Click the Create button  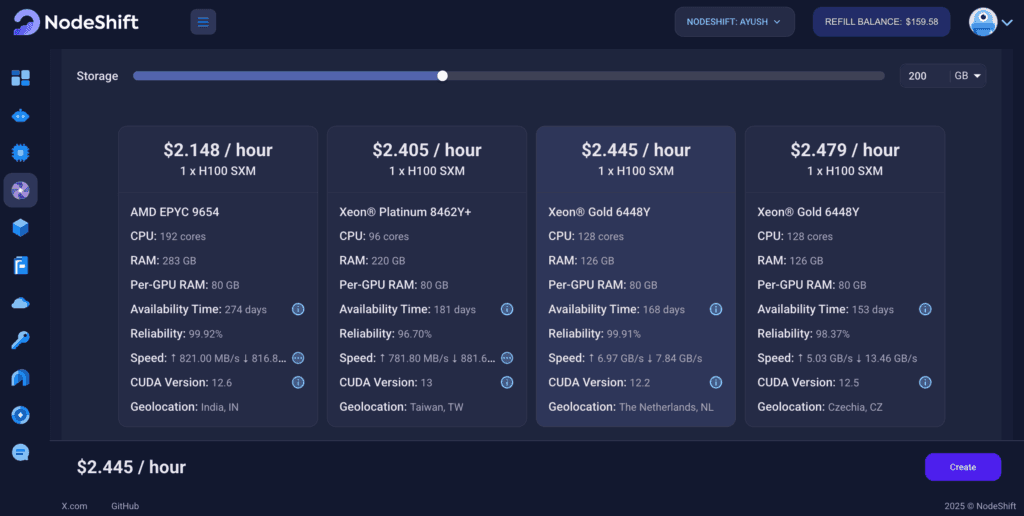click(962, 467)
